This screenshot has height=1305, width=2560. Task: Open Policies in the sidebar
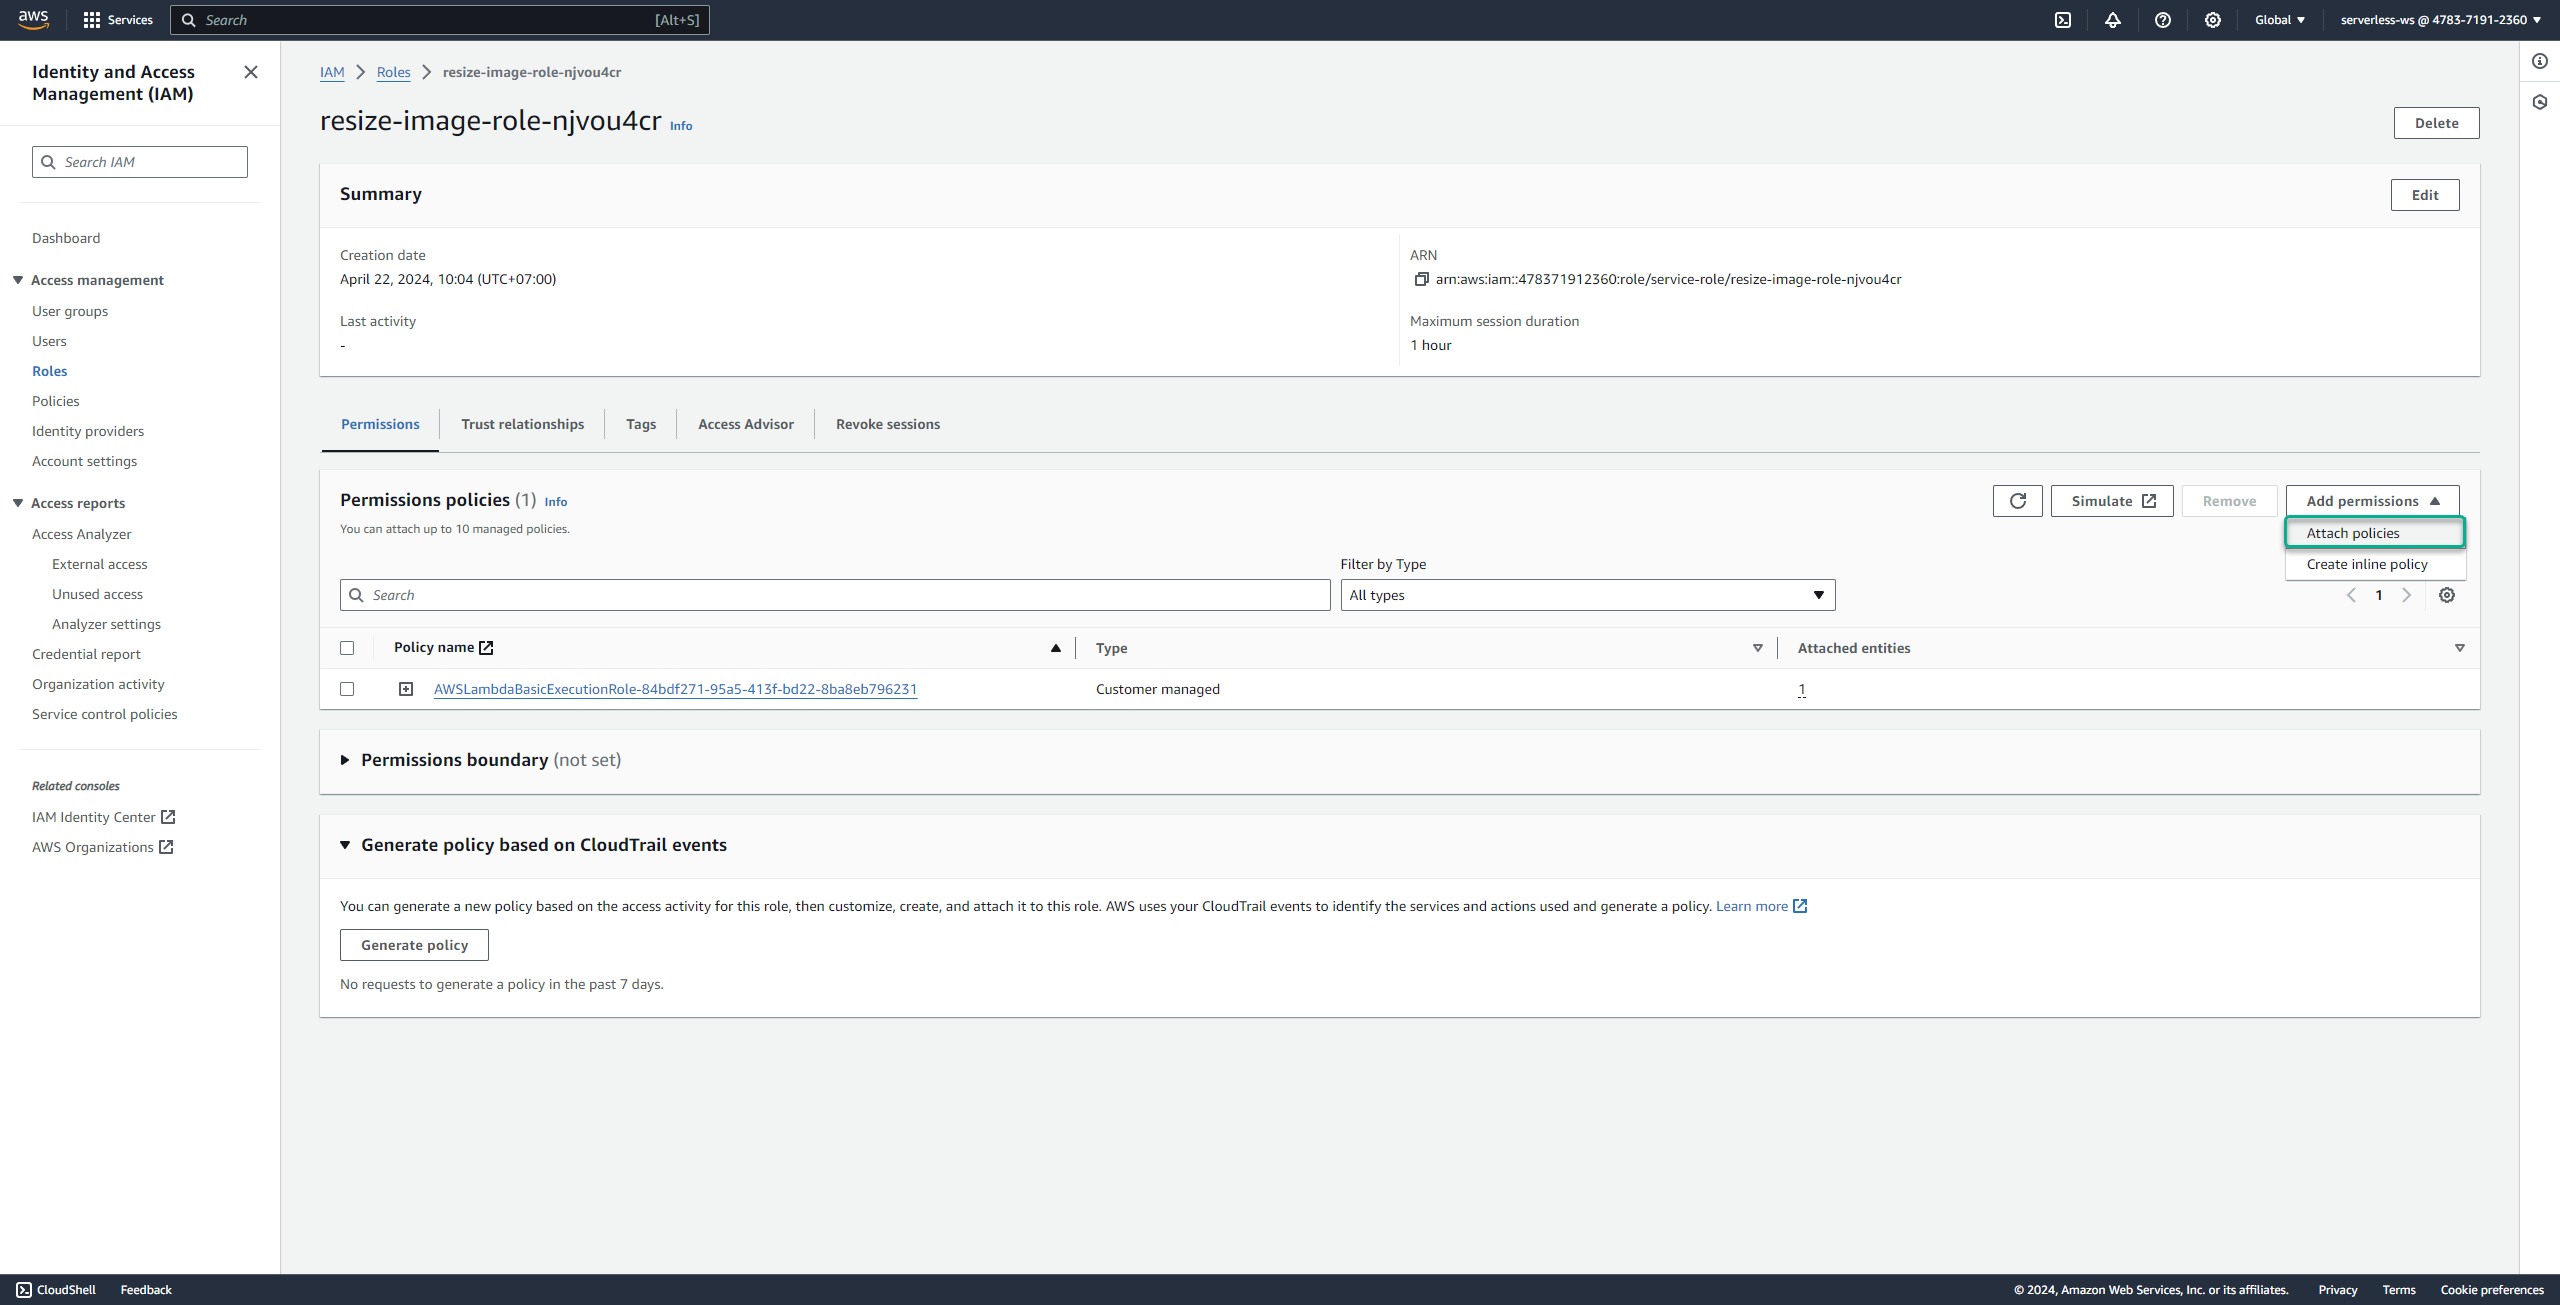56,401
